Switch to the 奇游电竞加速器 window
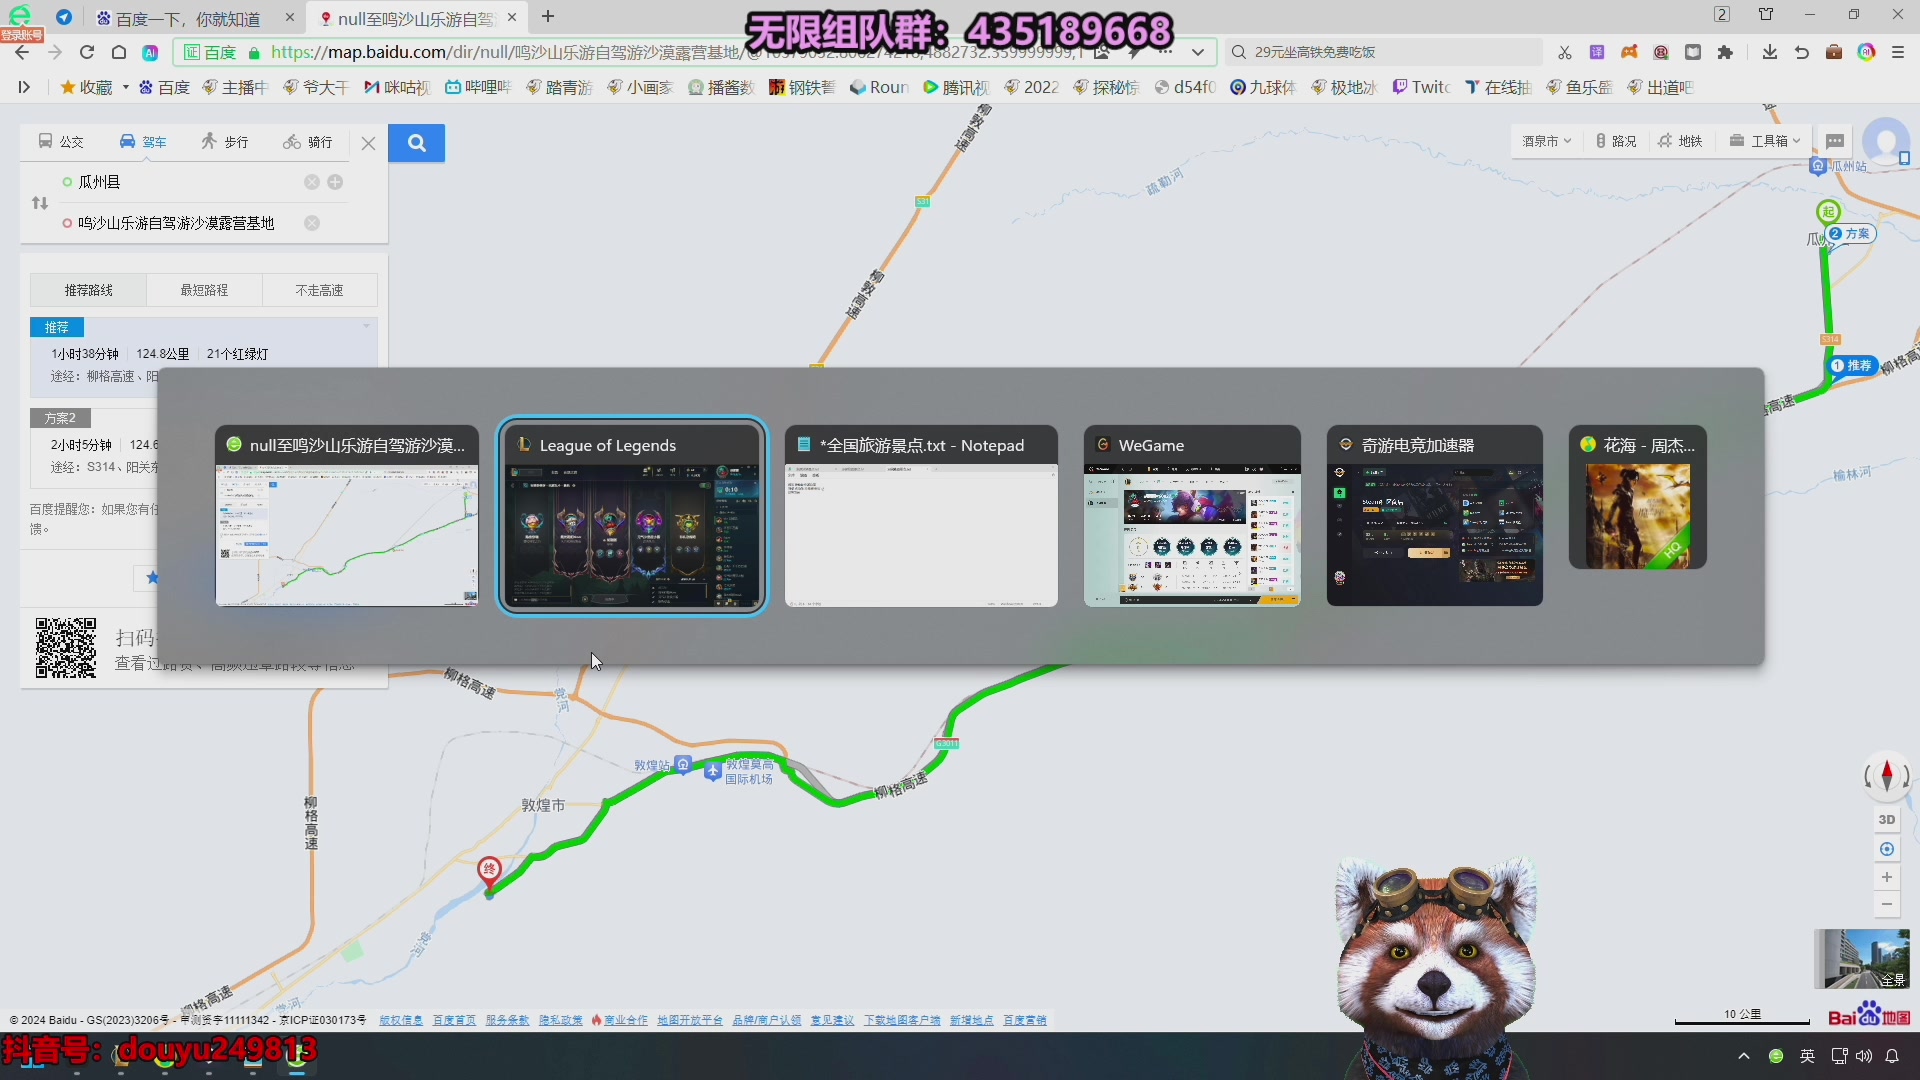This screenshot has height=1080, width=1920. point(1434,516)
